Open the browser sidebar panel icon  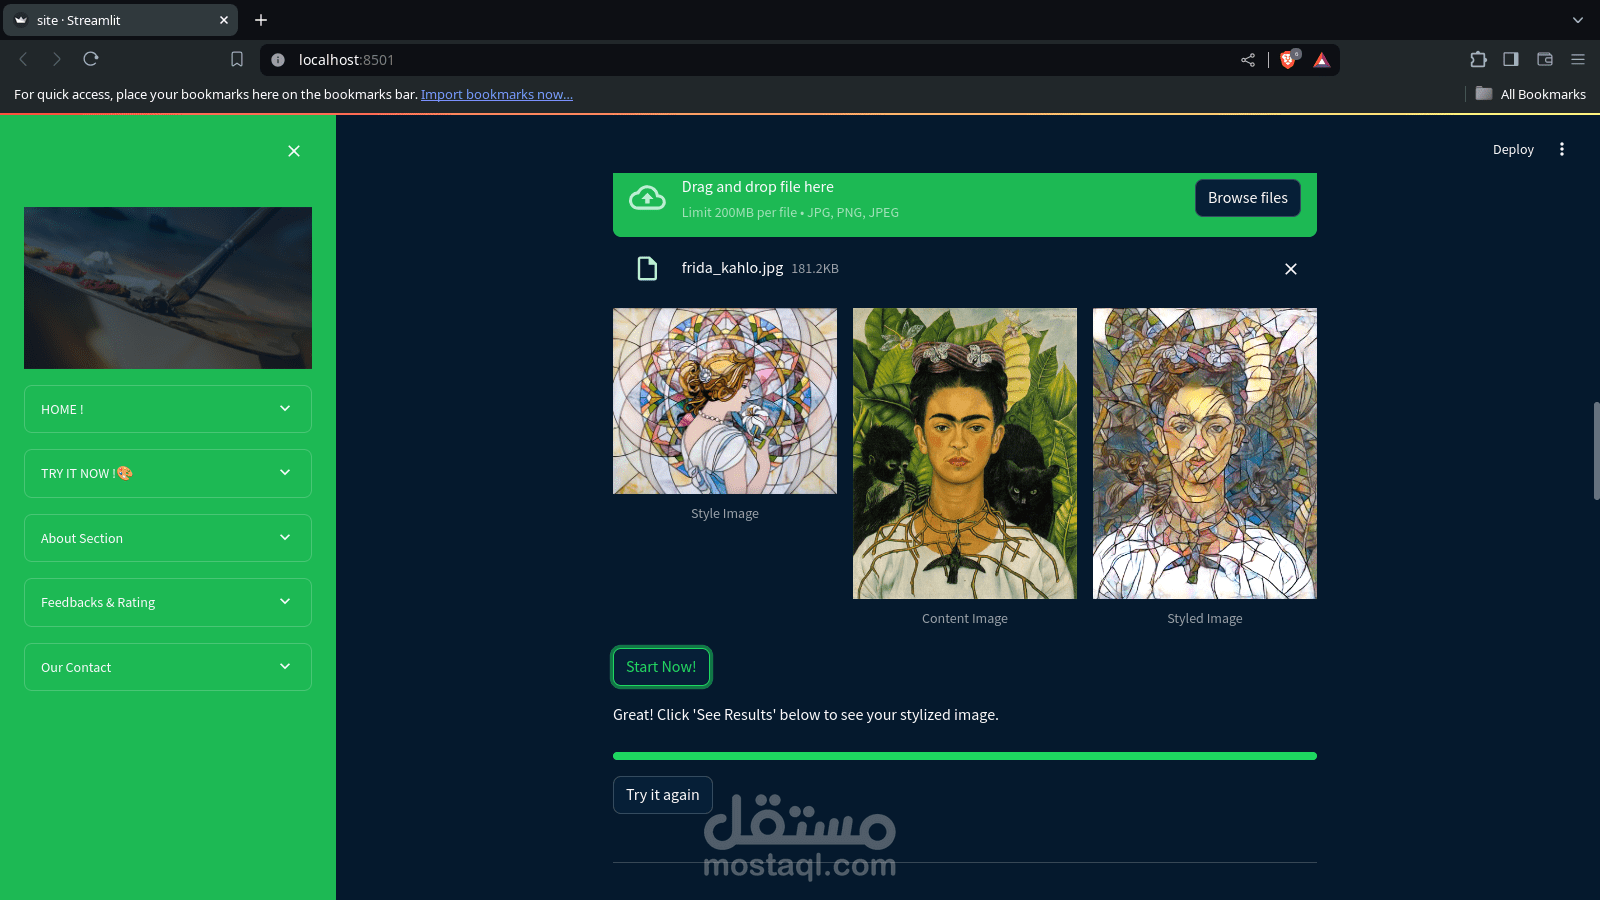coord(1511,59)
